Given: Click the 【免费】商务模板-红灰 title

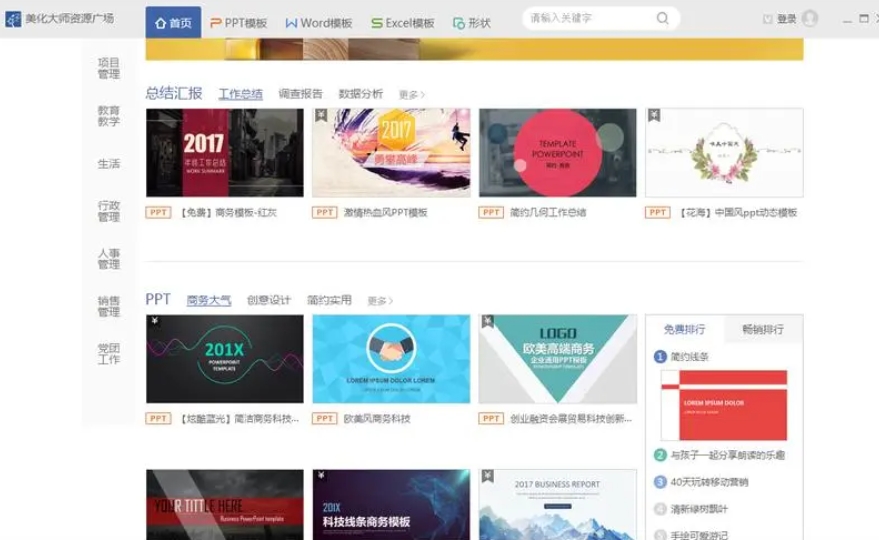Looking at the screenshot, I should 228,213.
